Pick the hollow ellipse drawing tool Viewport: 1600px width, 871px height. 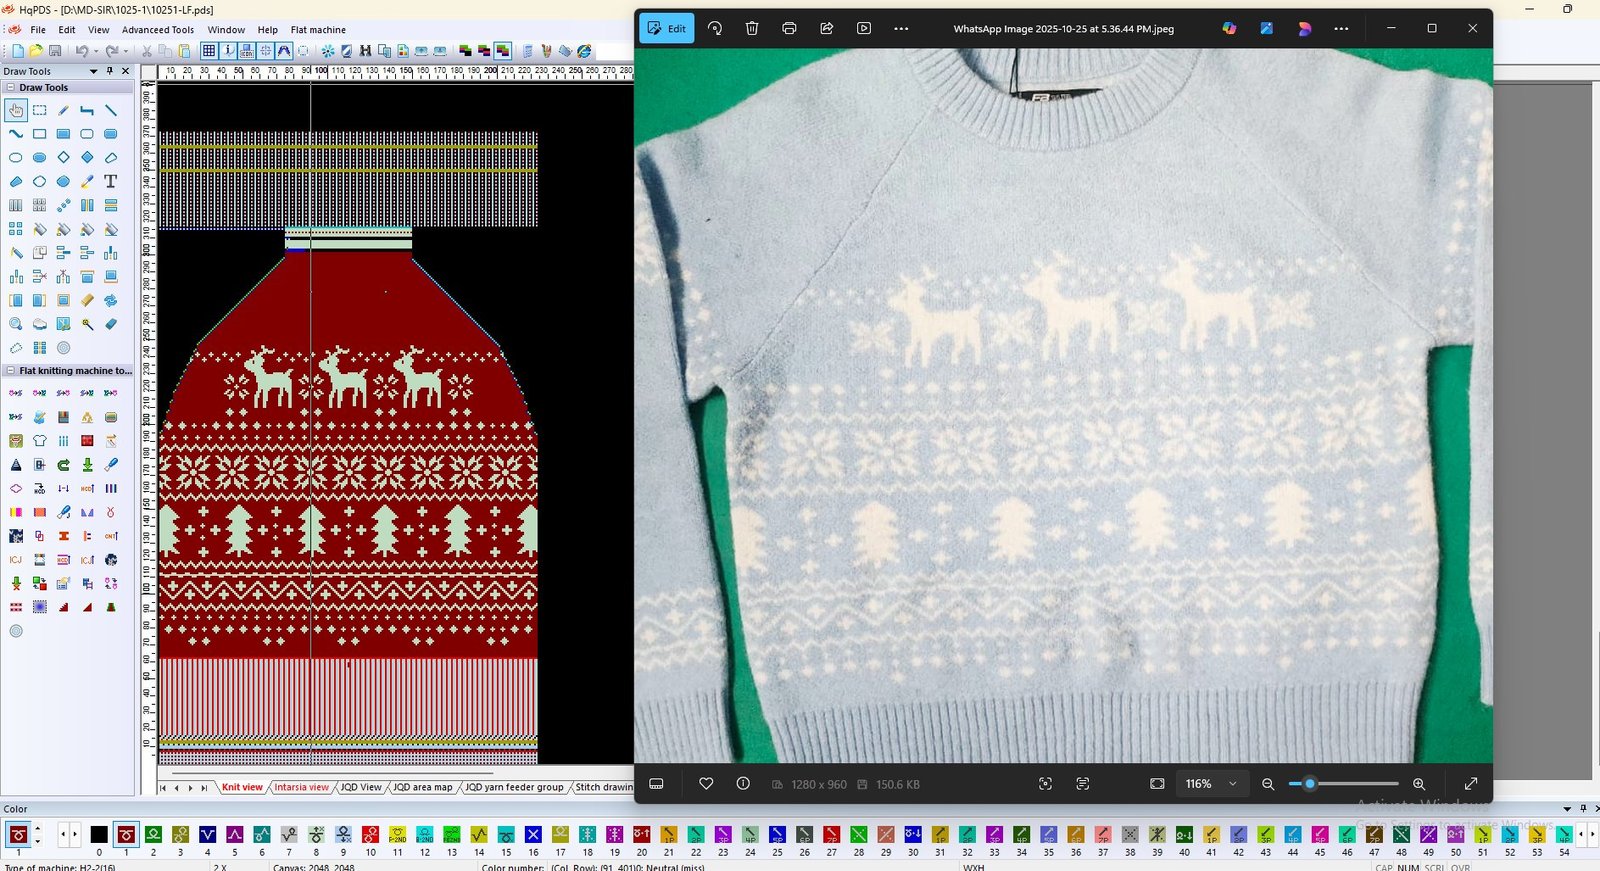tap(16, 158)
